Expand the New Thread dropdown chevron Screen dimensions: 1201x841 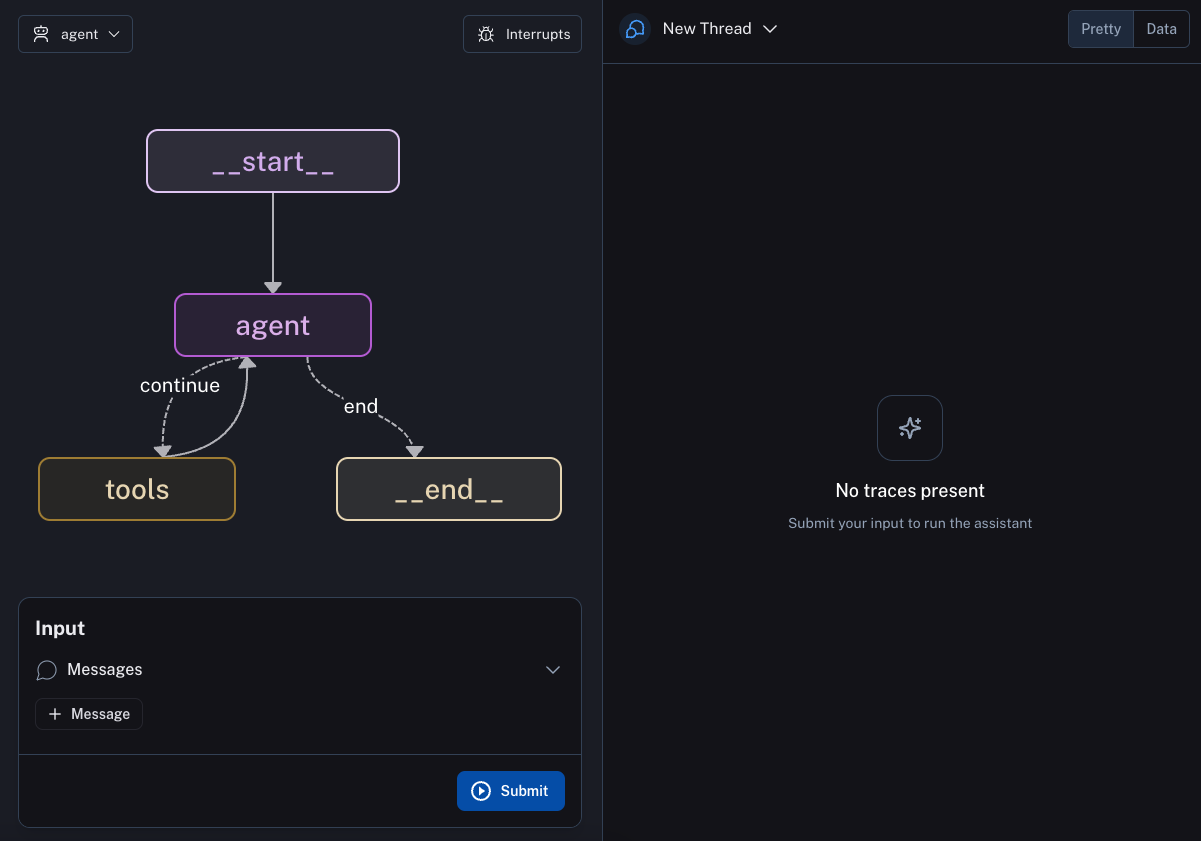click(x=770, y=29)
